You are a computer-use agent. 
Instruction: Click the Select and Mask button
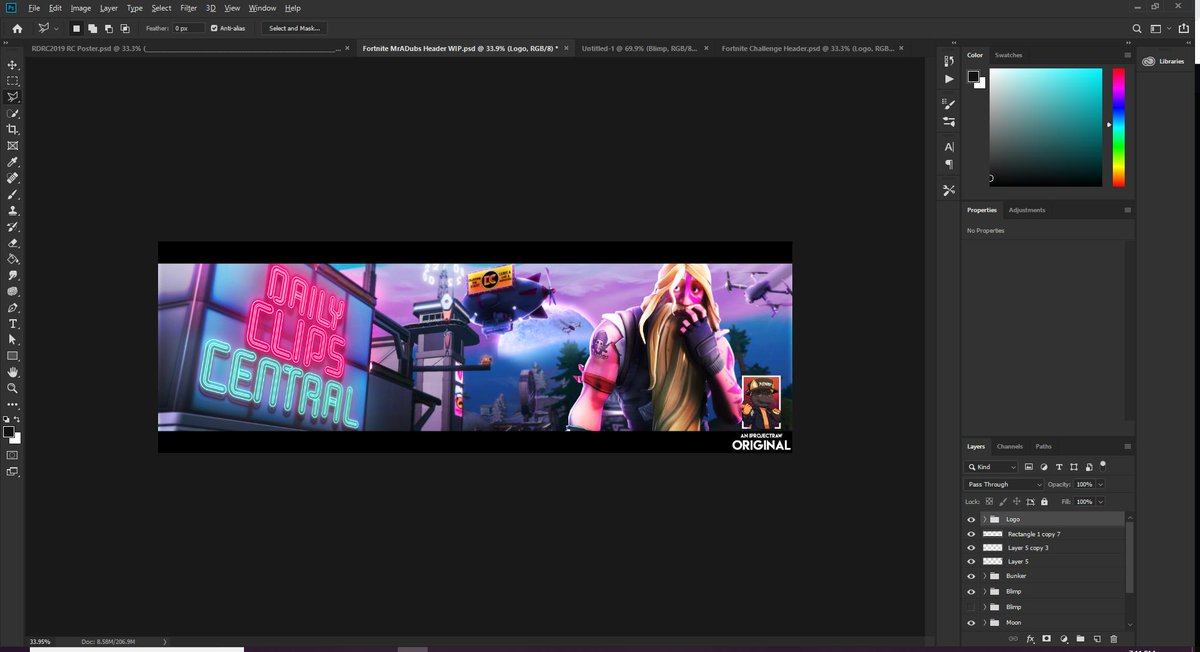pos(294,28)
